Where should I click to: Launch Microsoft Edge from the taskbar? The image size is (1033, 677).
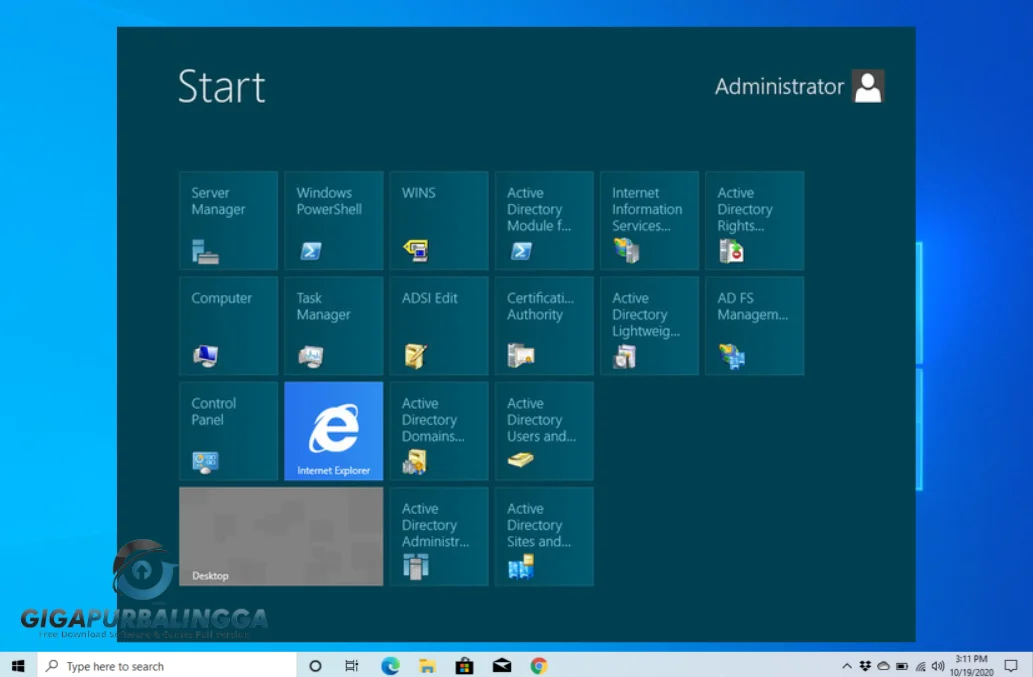(x=390, y=666)
